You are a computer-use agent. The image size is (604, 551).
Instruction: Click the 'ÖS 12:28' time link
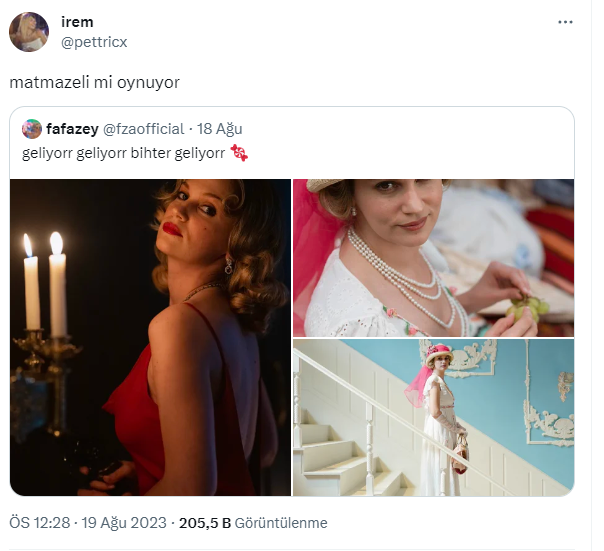point(38,523)
